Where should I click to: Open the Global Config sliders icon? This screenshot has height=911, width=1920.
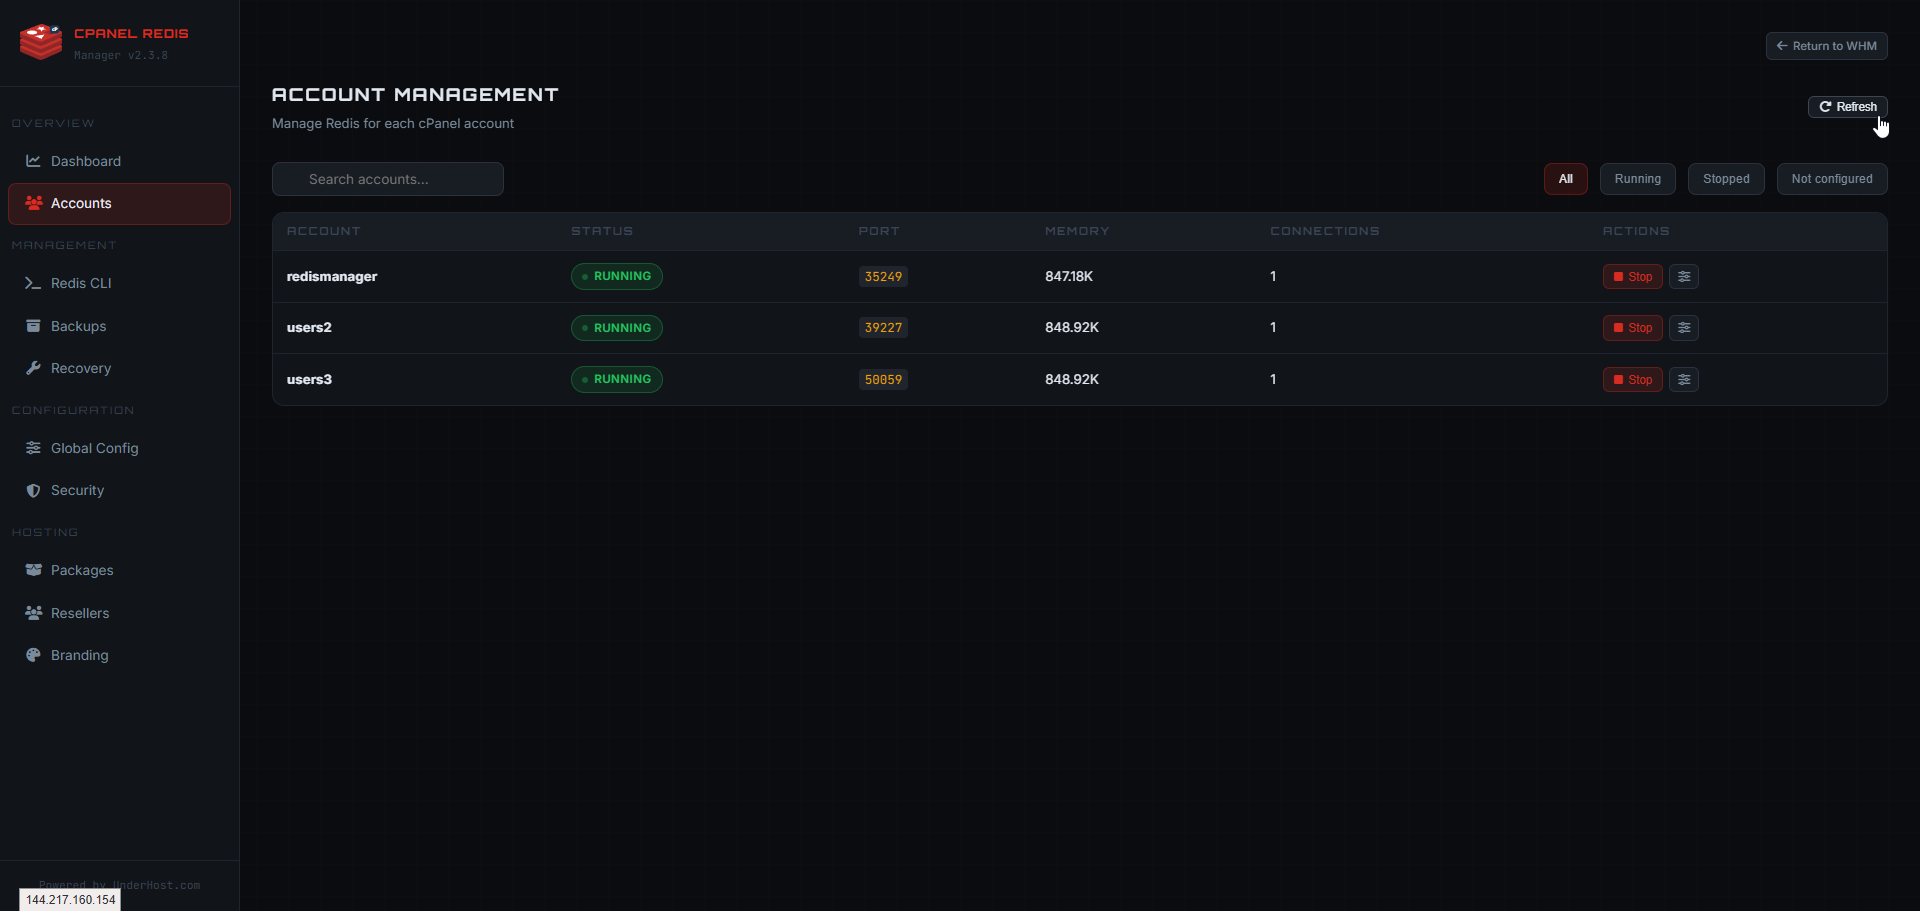pos(33,448)
